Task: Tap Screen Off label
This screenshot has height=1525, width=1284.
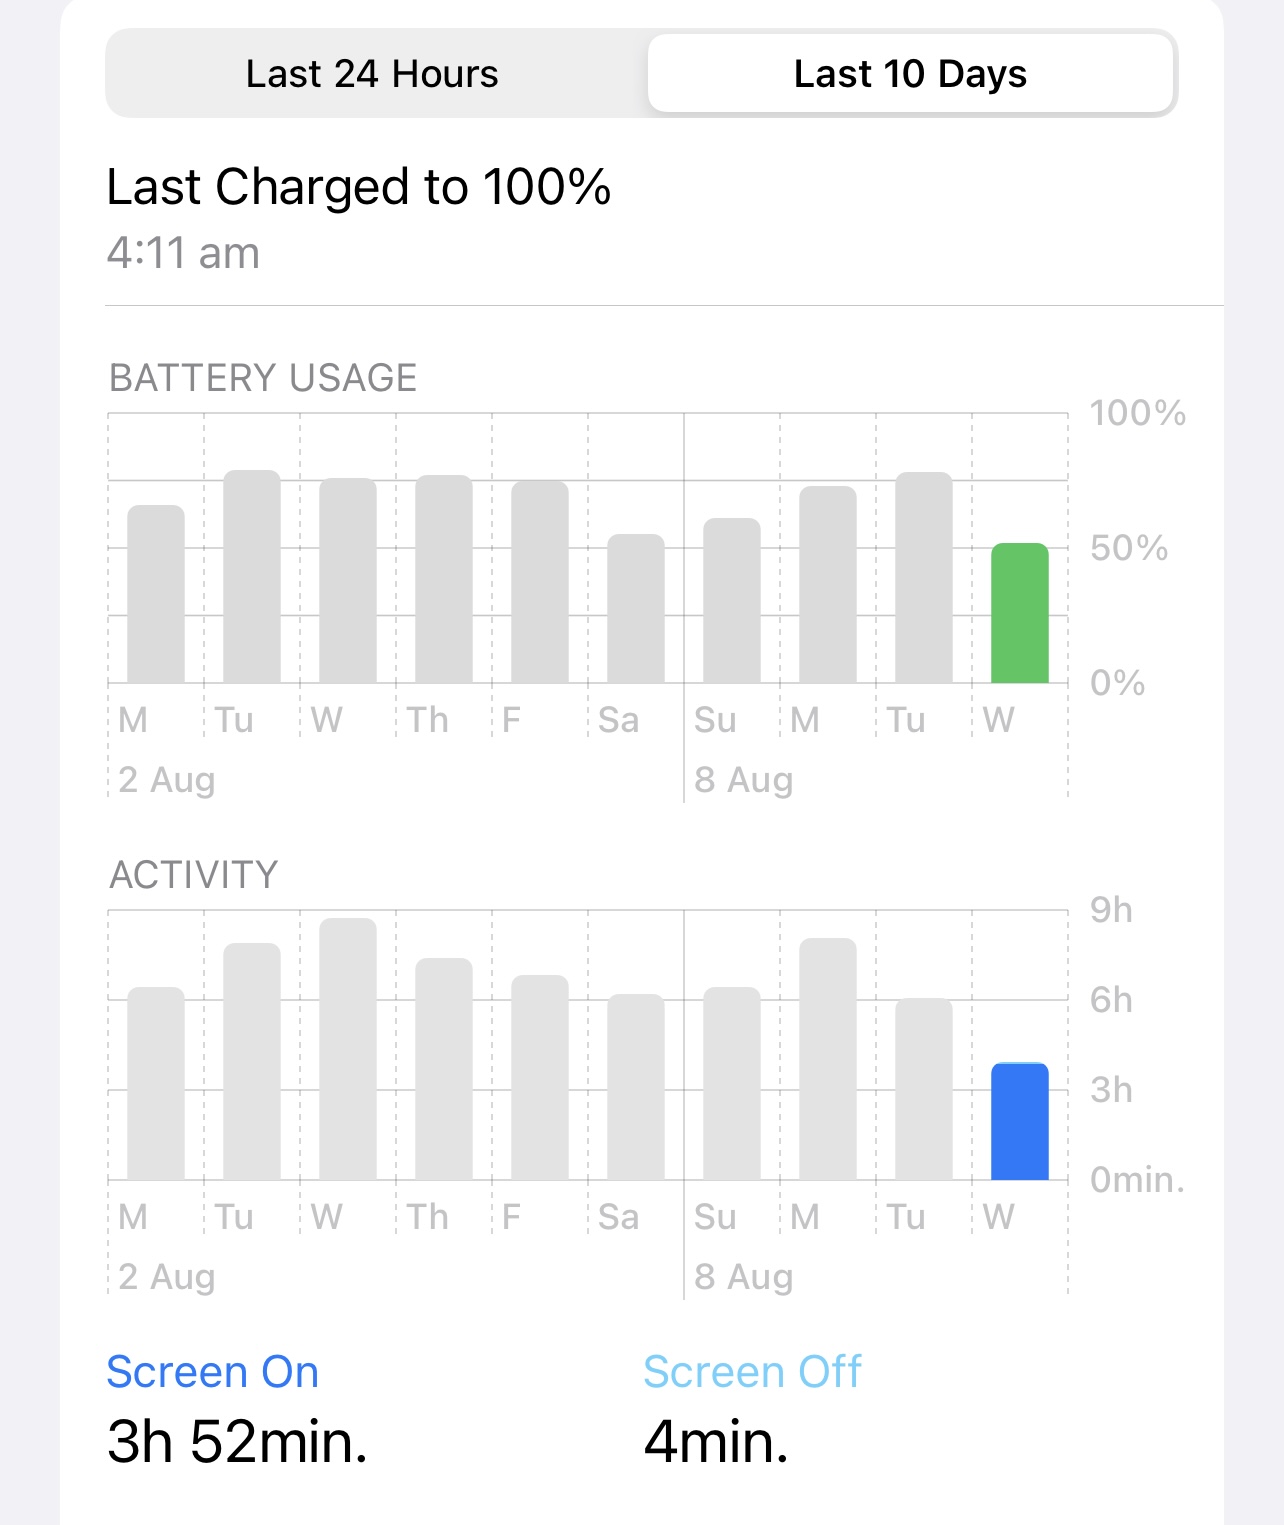Action: 752,1372
